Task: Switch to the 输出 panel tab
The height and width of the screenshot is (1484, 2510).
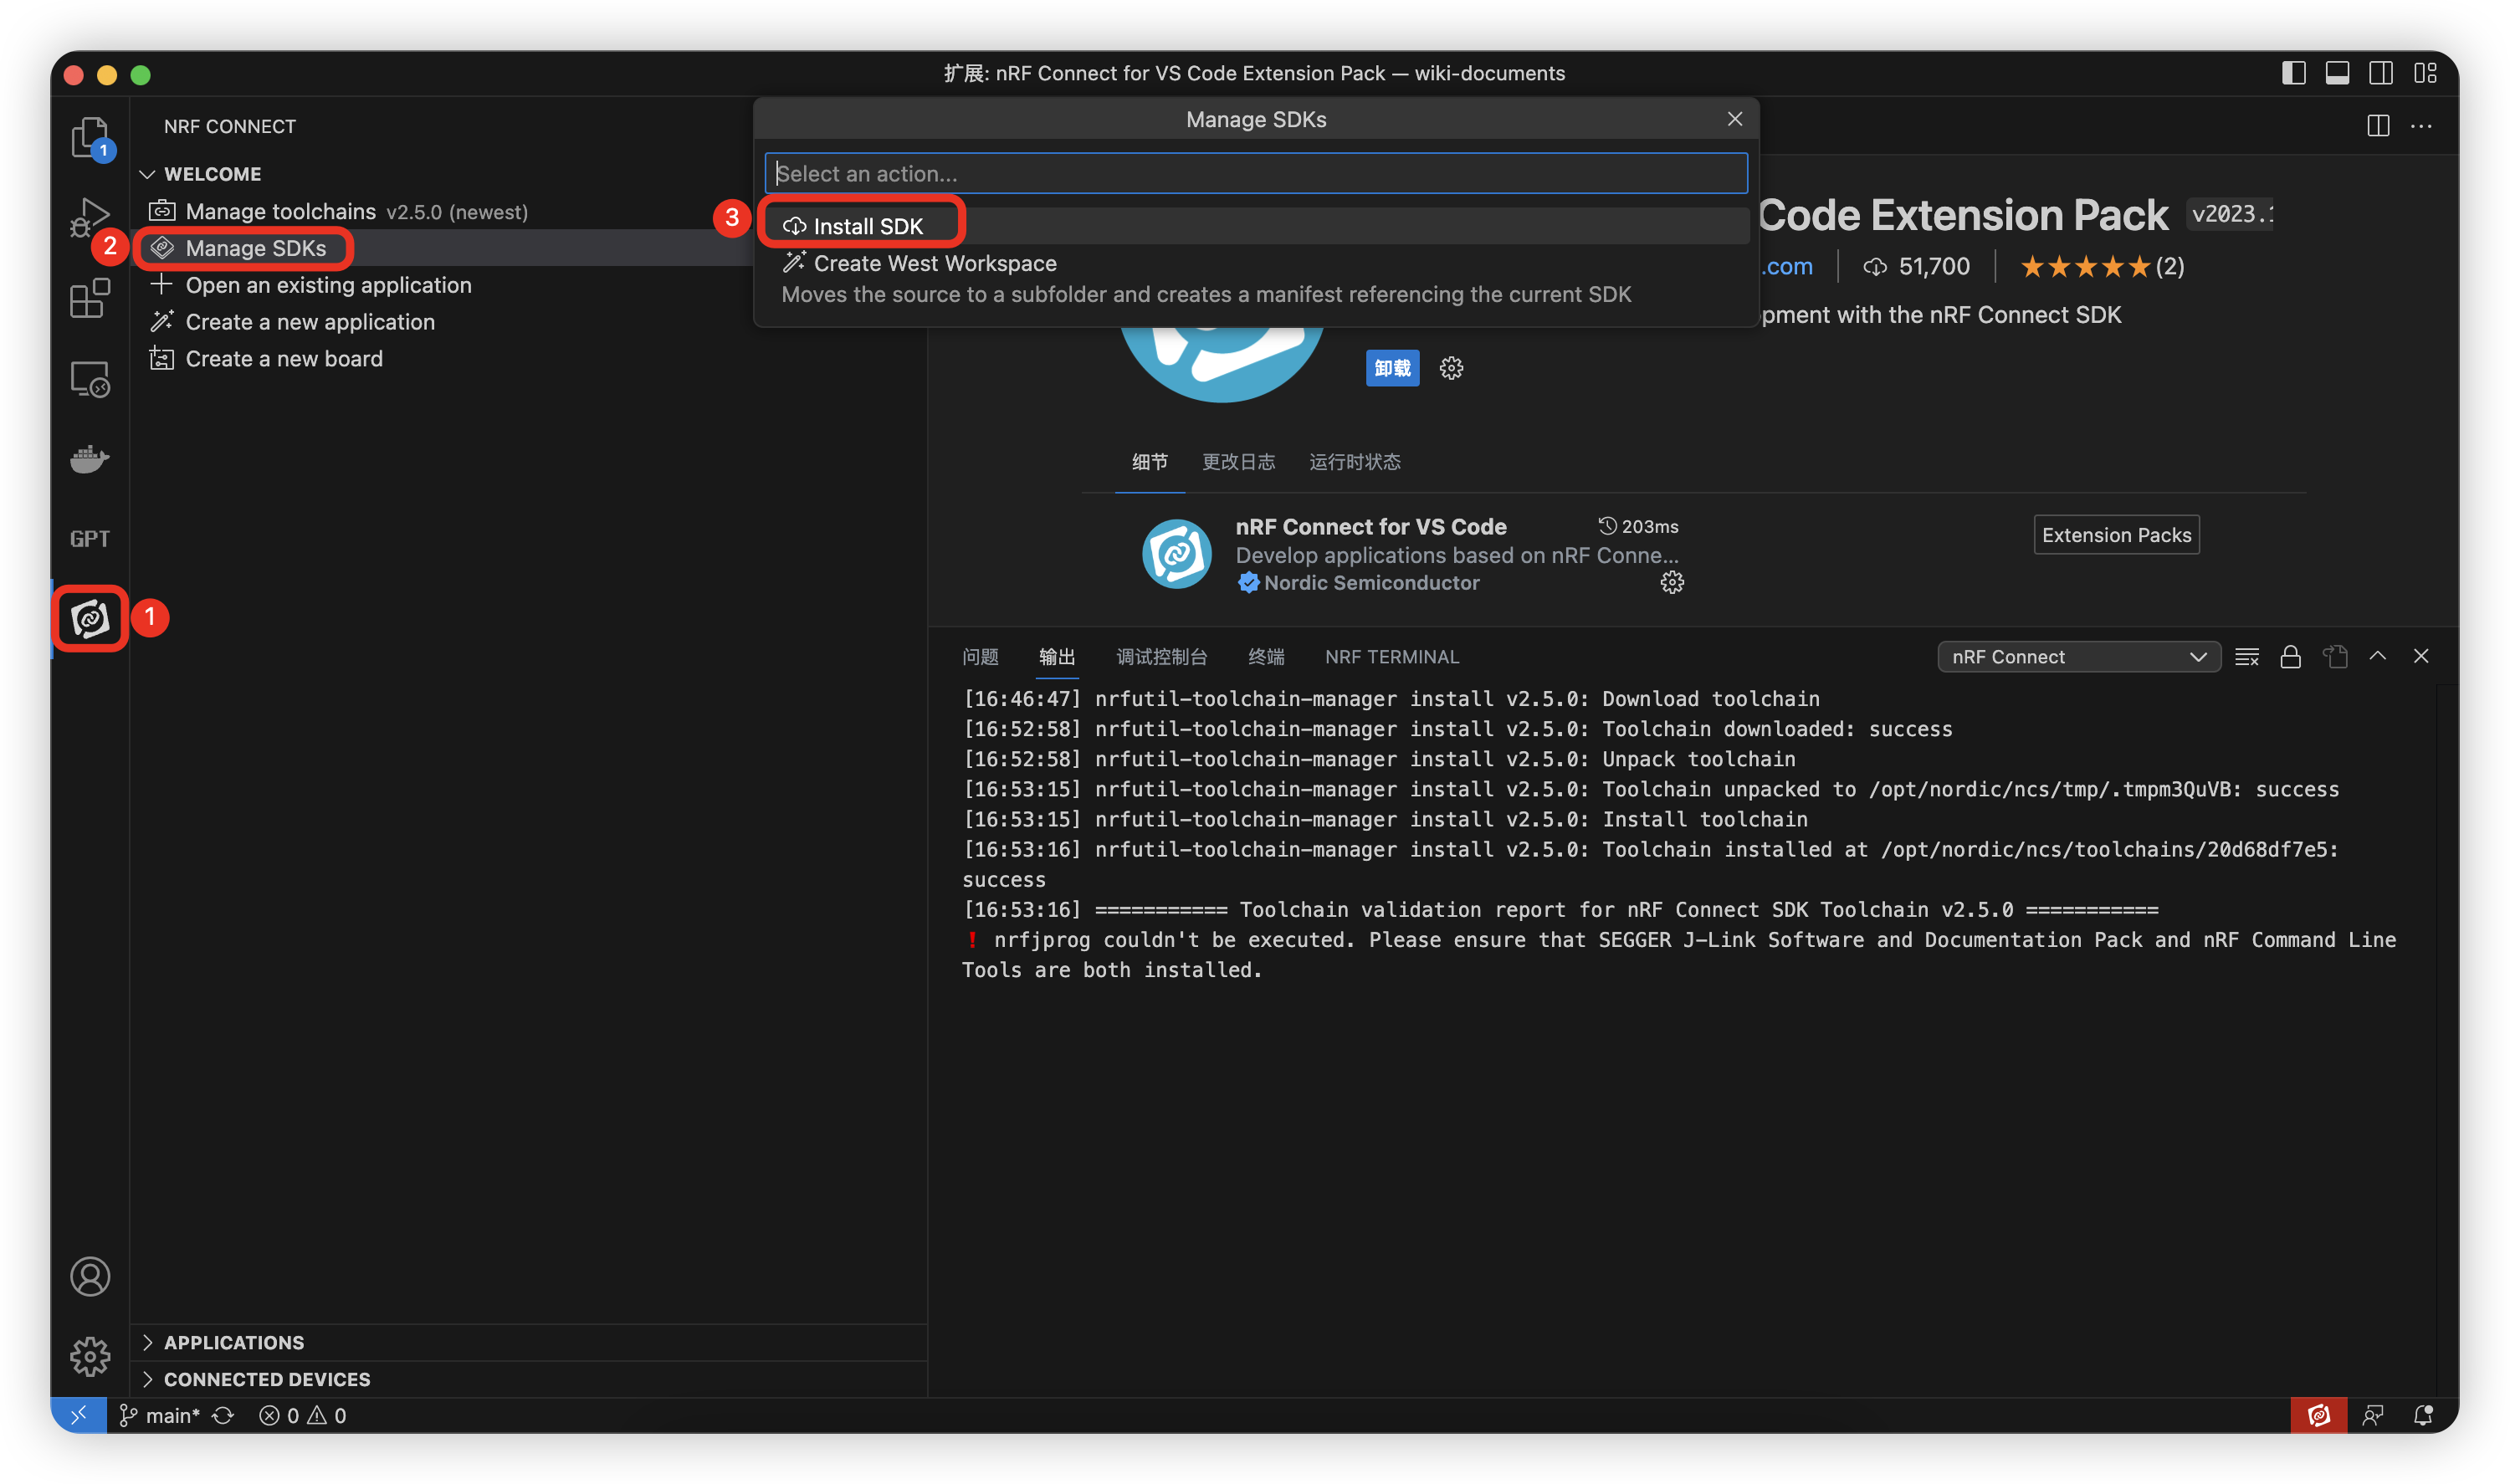Action: (x=1056, y=657)
